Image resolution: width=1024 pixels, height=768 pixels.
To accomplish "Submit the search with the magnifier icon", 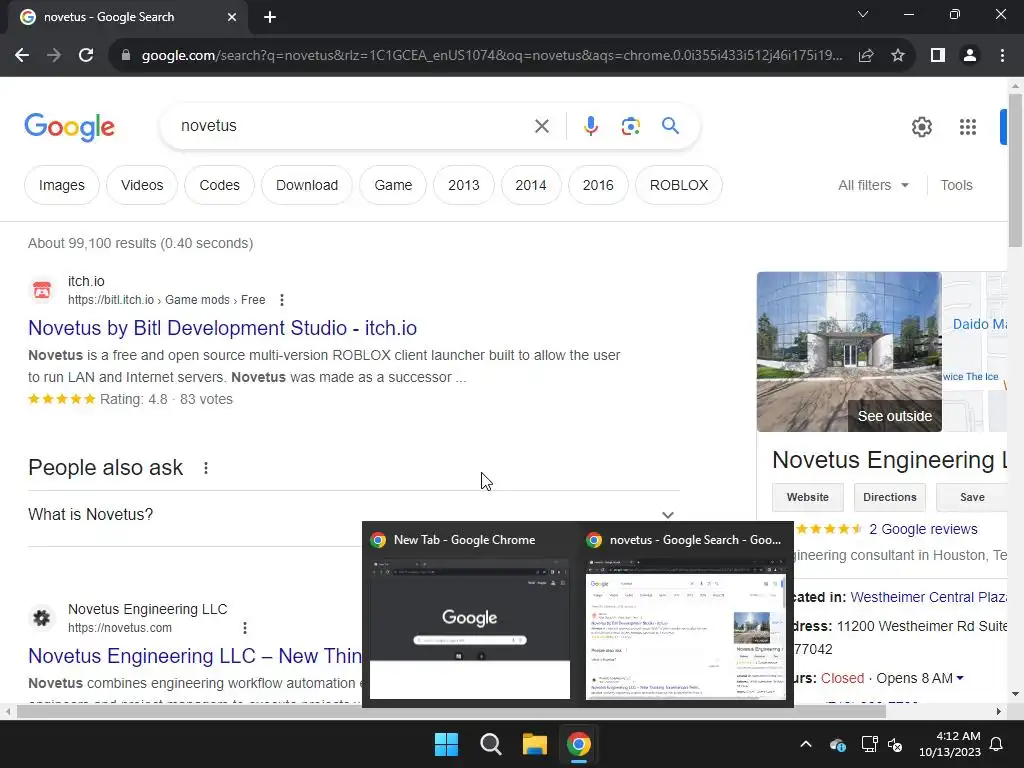I will (x=670, y=125).
